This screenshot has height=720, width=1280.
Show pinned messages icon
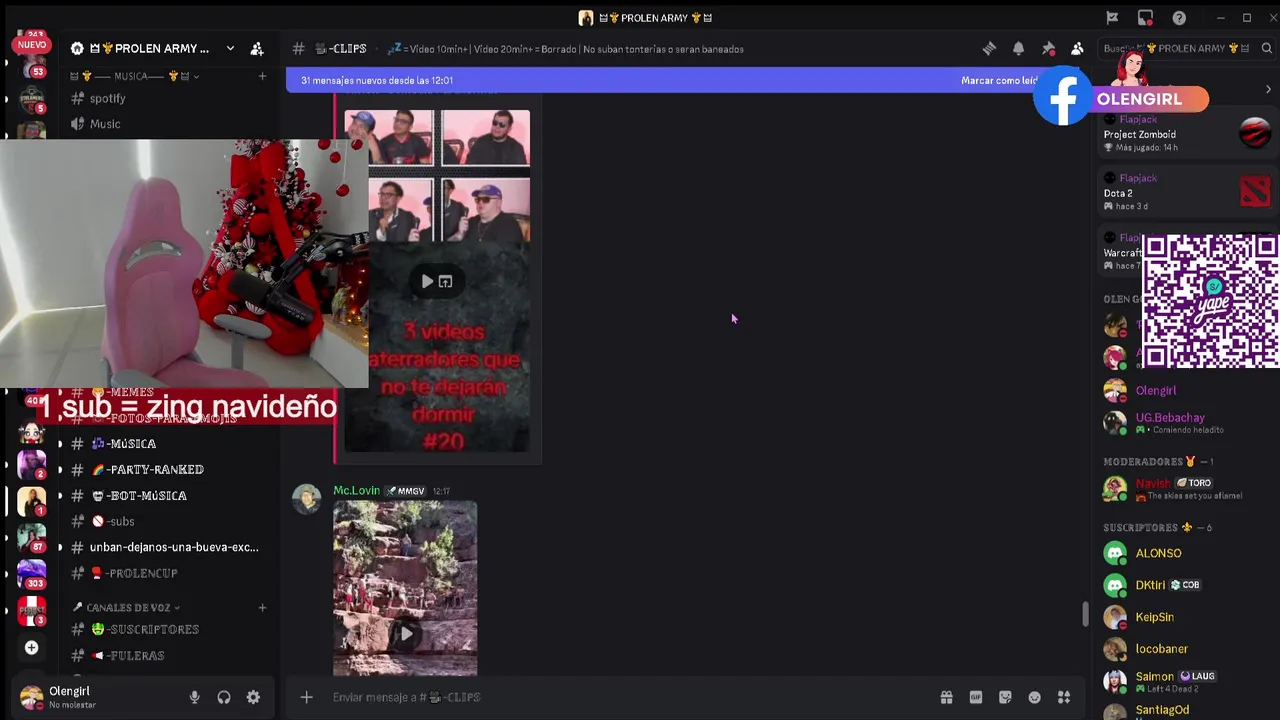[1048, 48]
